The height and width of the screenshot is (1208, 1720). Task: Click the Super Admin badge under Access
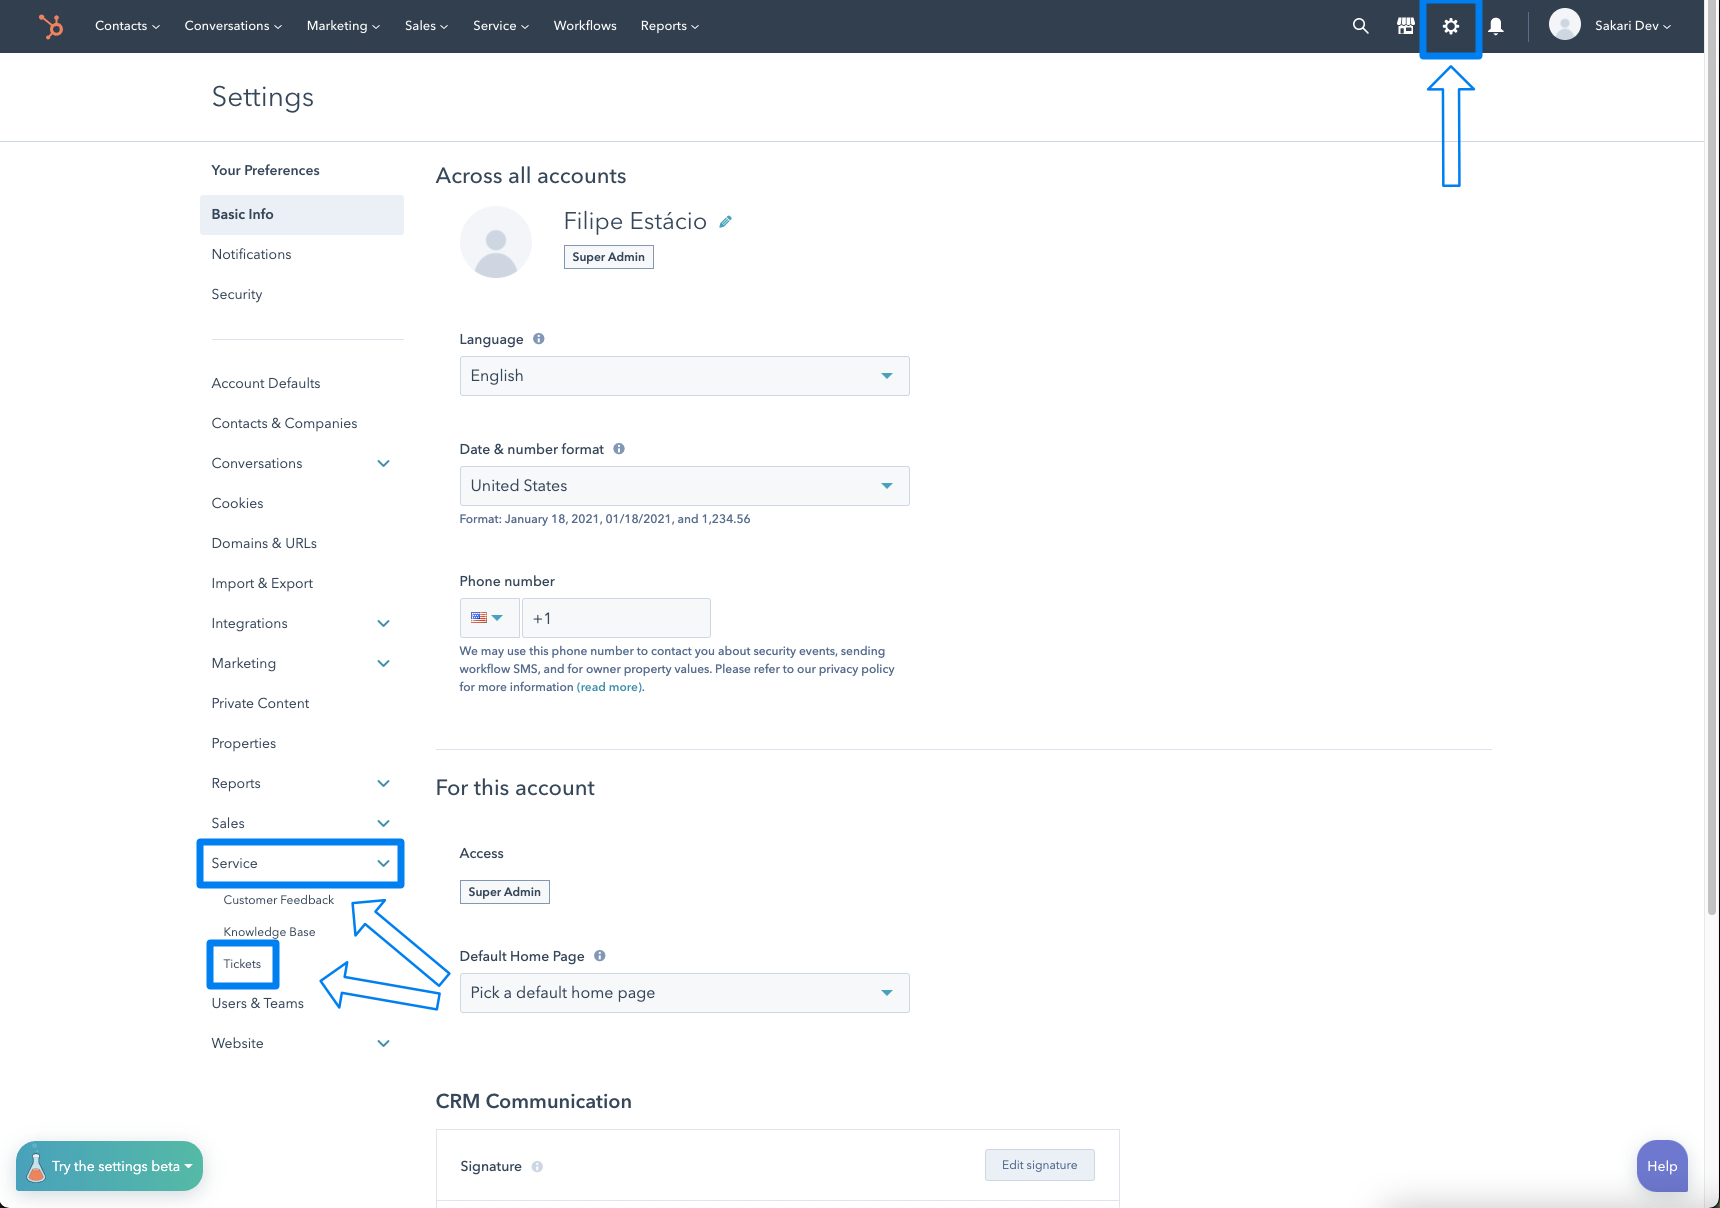pyautogui.click(x=504, y=892)
